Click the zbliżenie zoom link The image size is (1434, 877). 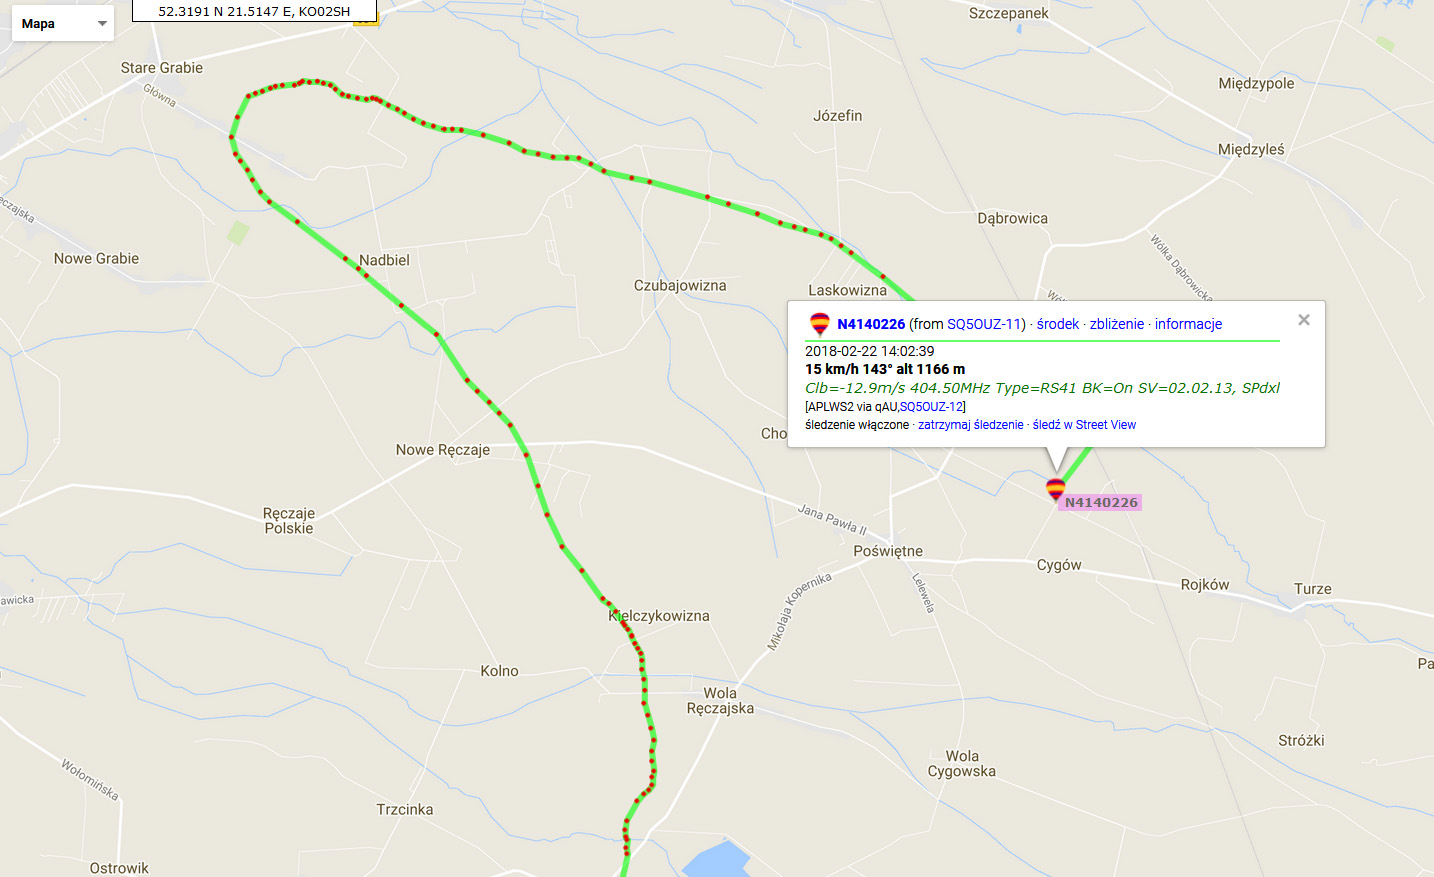[x=1117, y=324]
